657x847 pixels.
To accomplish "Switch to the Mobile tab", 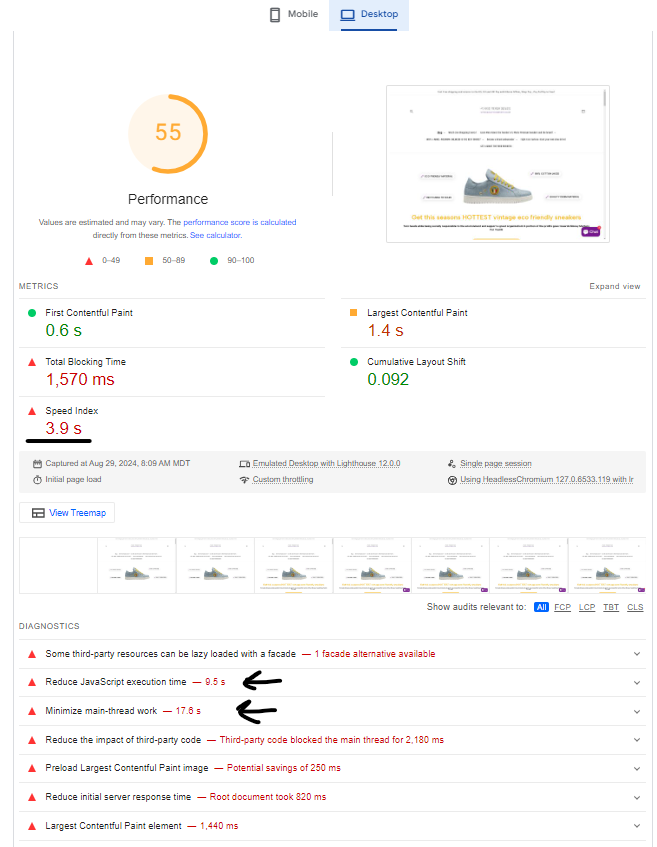I will coord(294,15).
